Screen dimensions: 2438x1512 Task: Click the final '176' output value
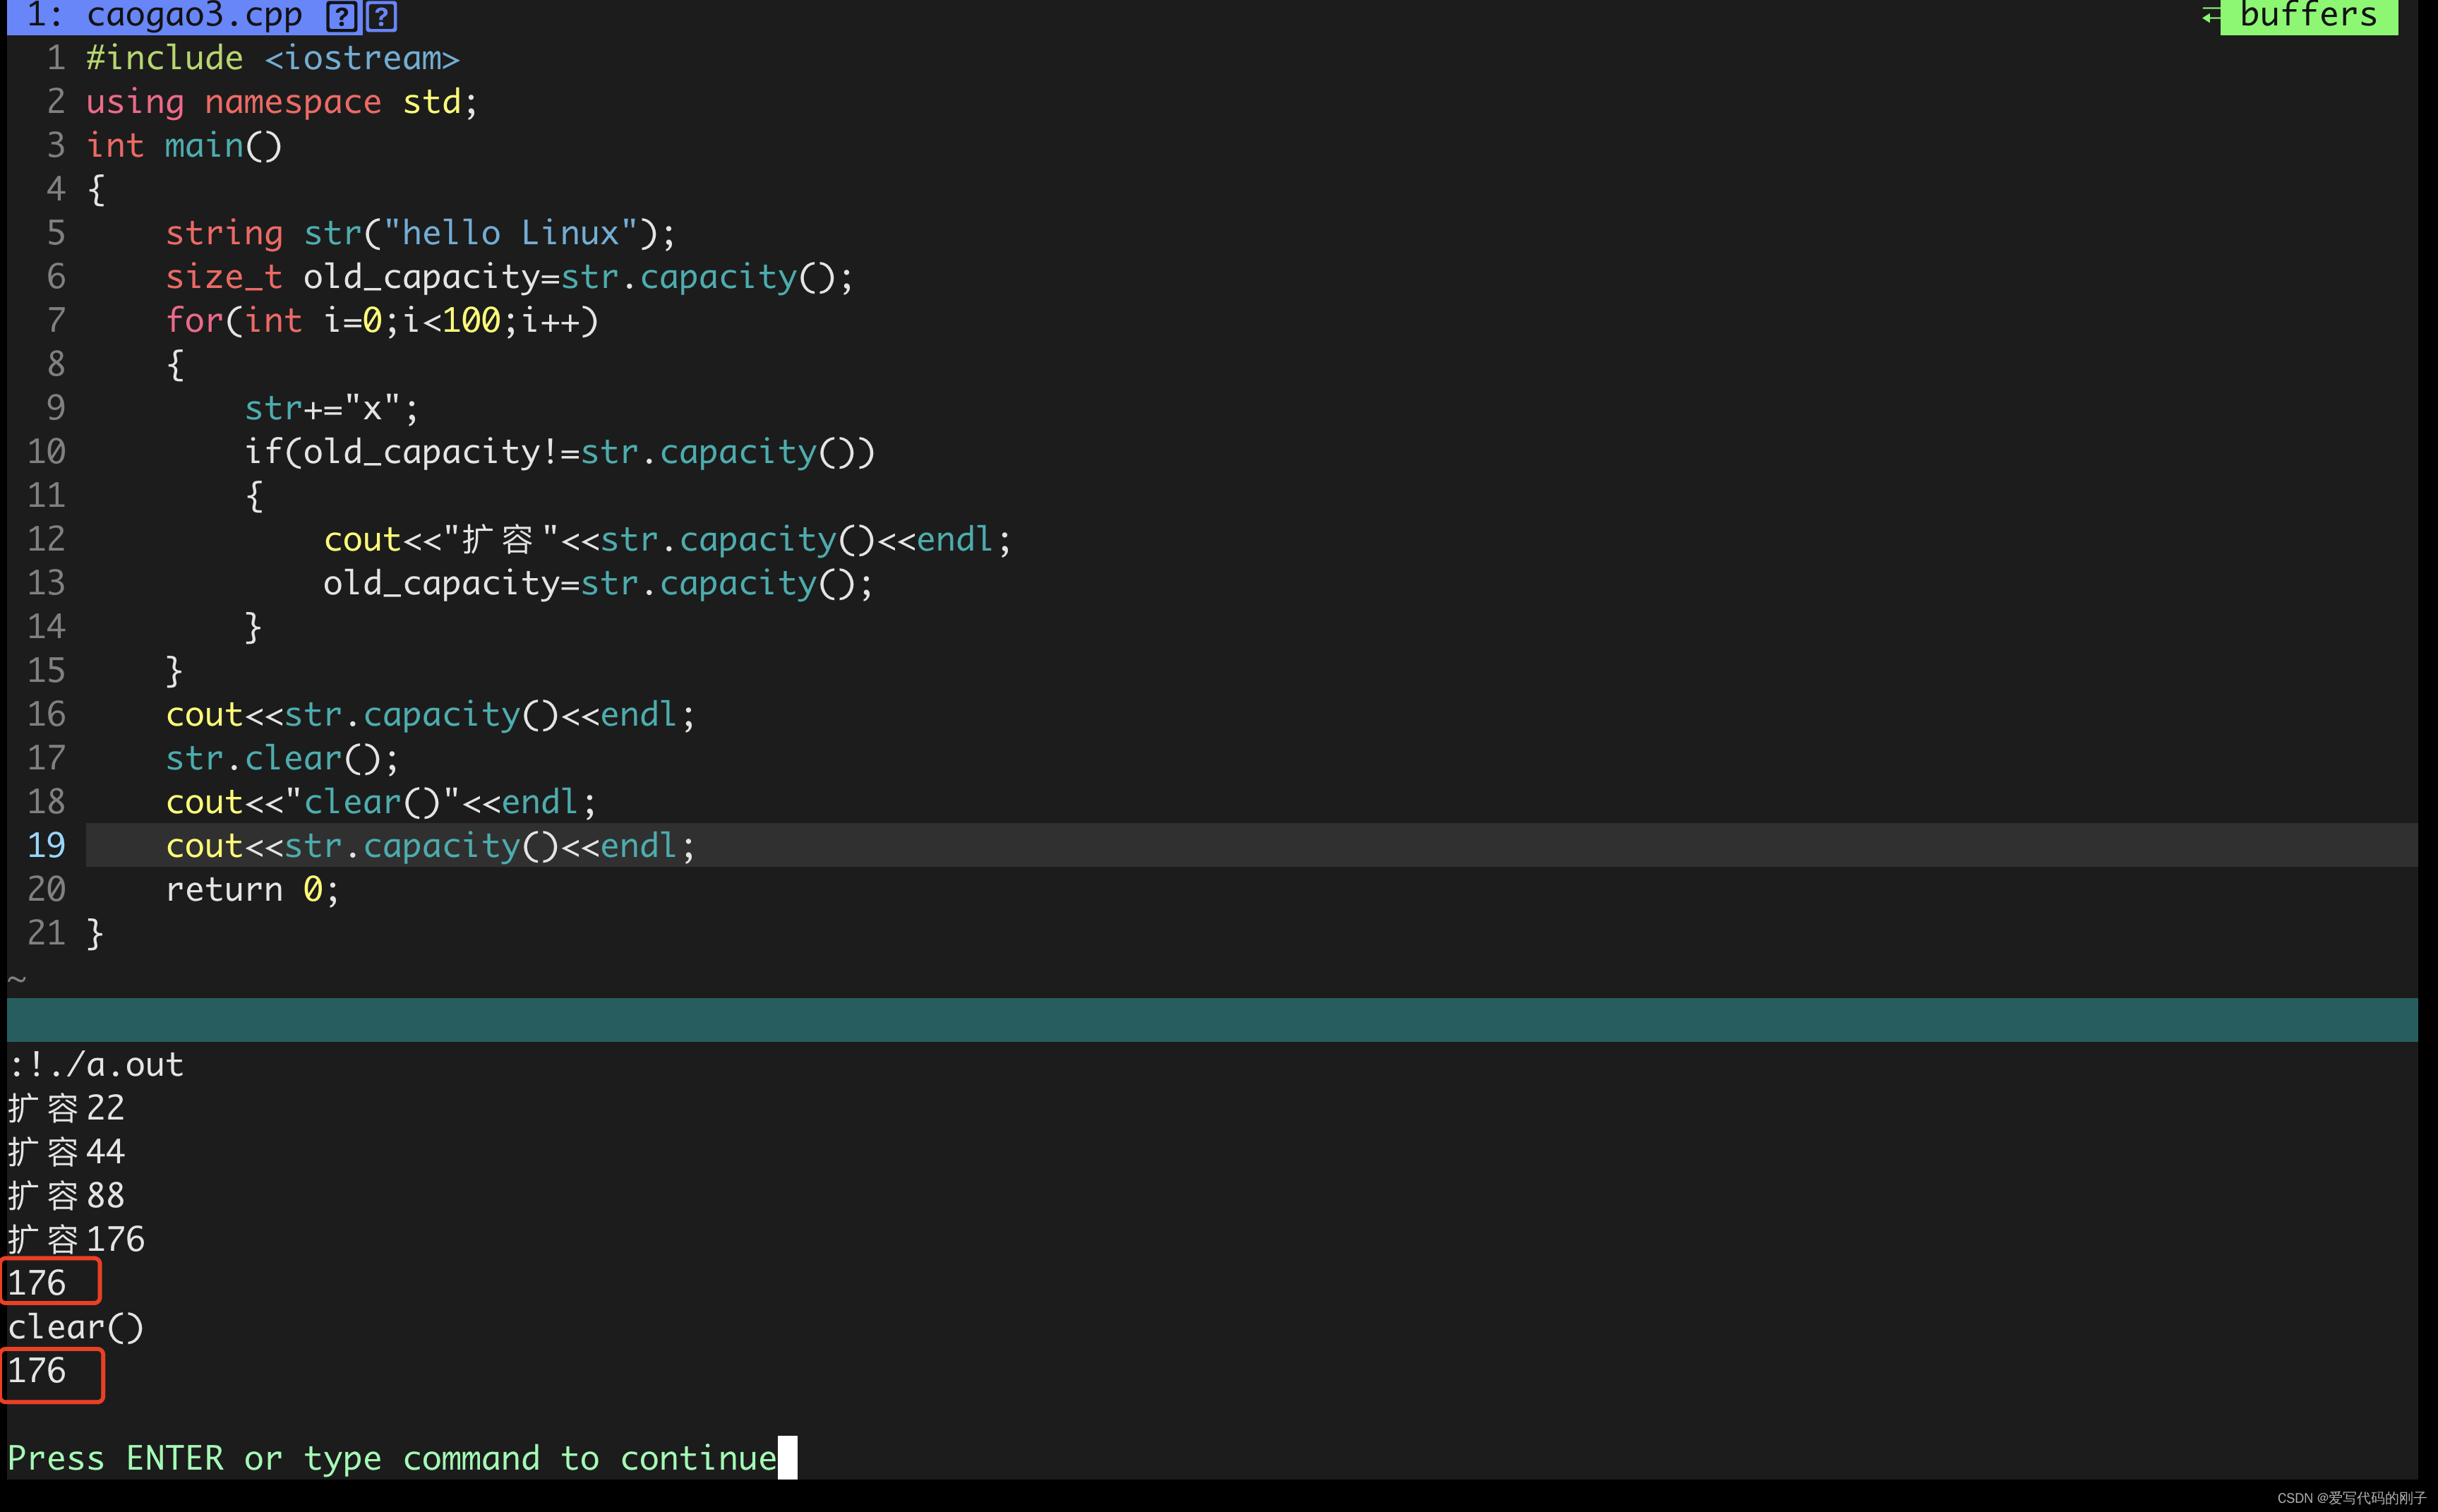coord(37,1372)
